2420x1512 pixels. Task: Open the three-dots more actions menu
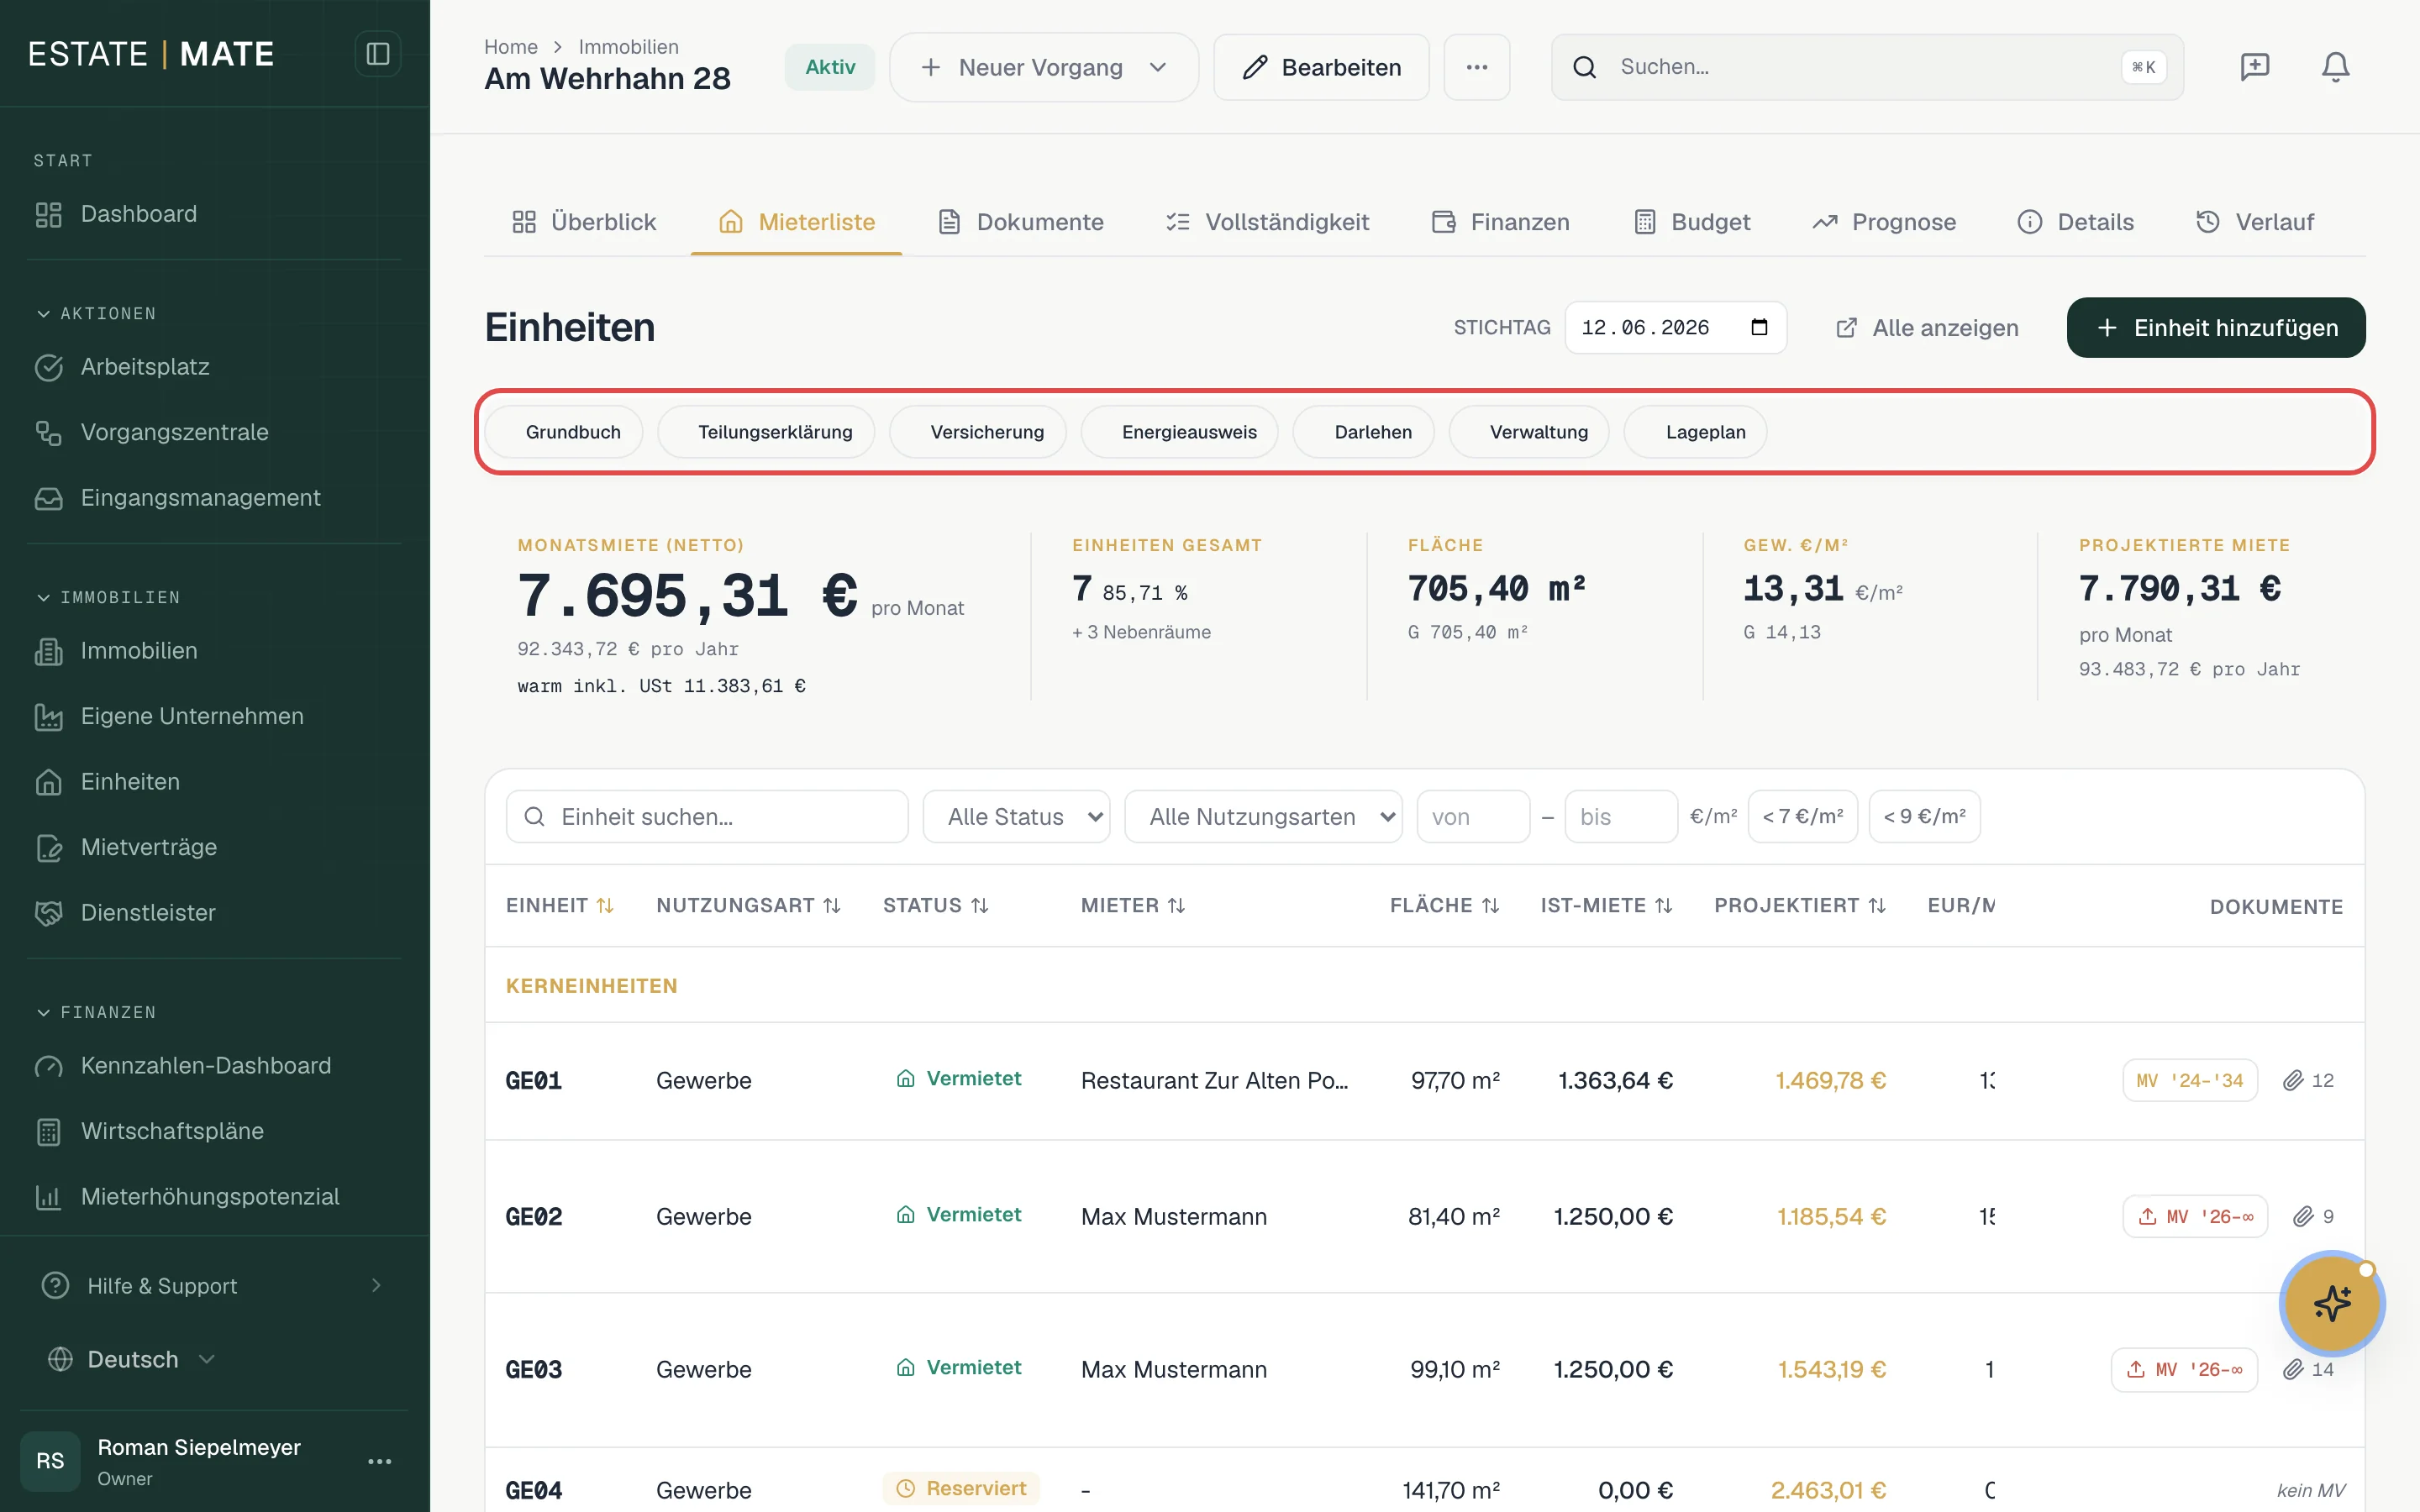tap(1477, 67)
